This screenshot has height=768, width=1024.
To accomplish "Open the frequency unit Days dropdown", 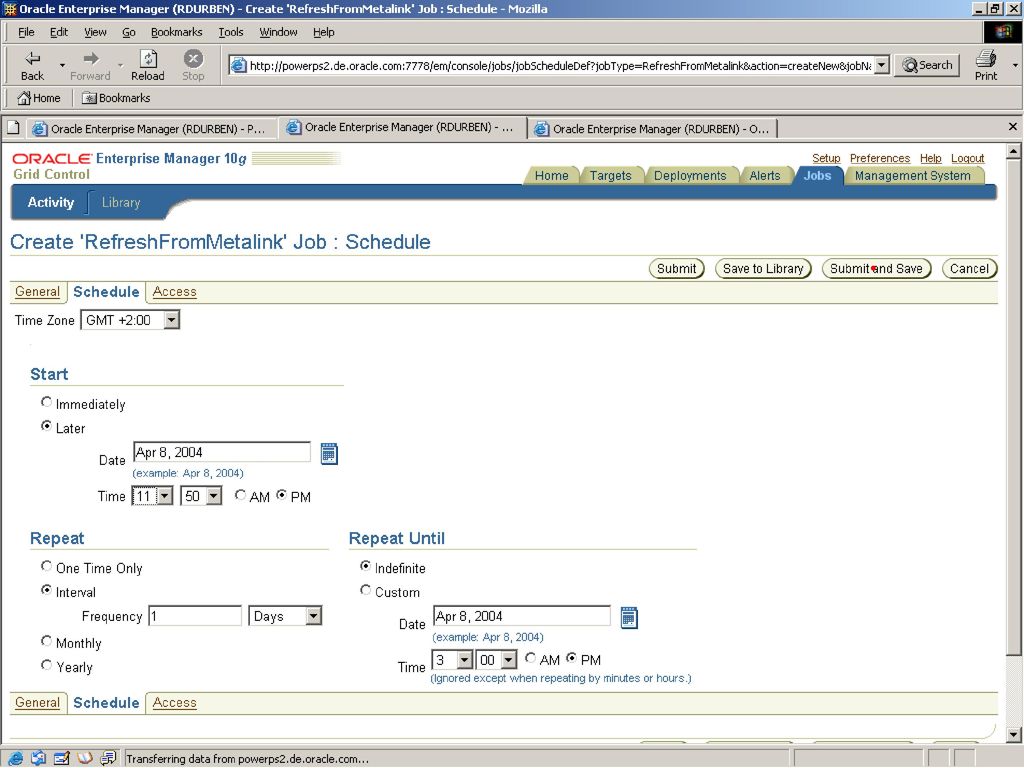I will point(285,616).
